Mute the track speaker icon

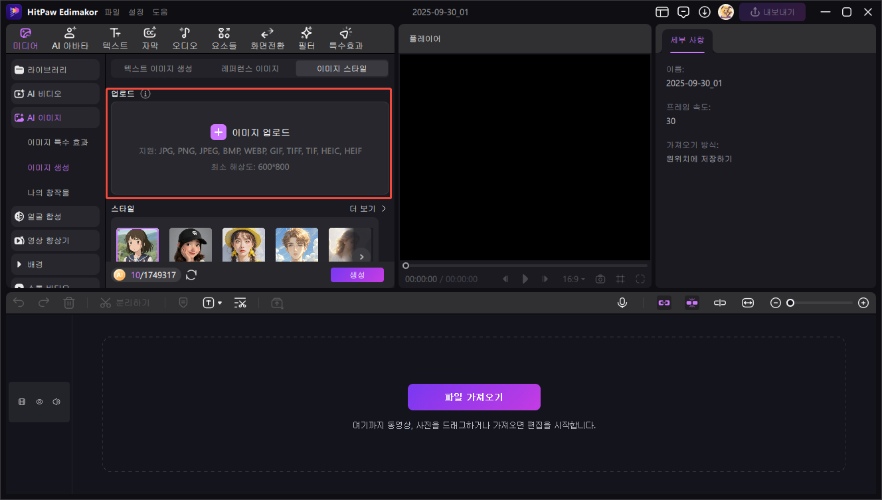pyautogui.click(x=56, y=402)
